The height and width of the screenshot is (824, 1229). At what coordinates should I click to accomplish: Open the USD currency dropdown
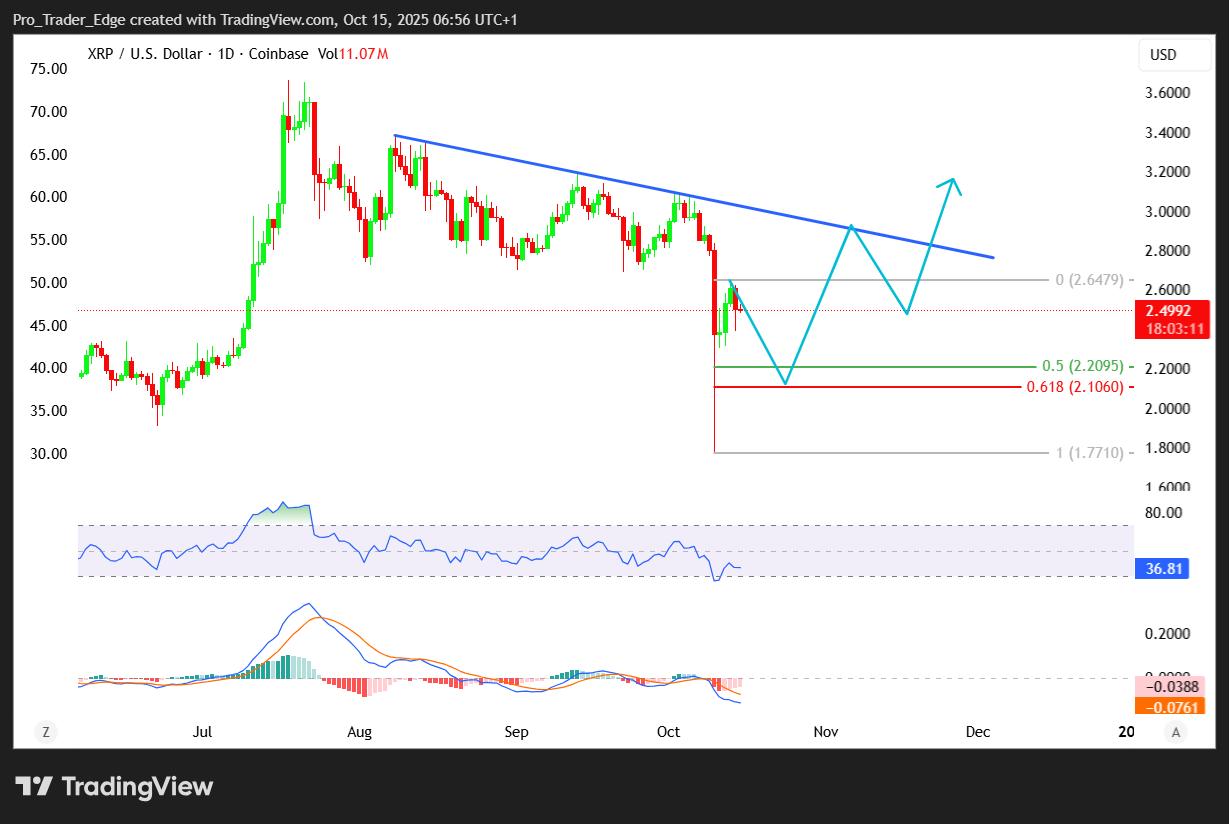click(x=1163, y=55)
